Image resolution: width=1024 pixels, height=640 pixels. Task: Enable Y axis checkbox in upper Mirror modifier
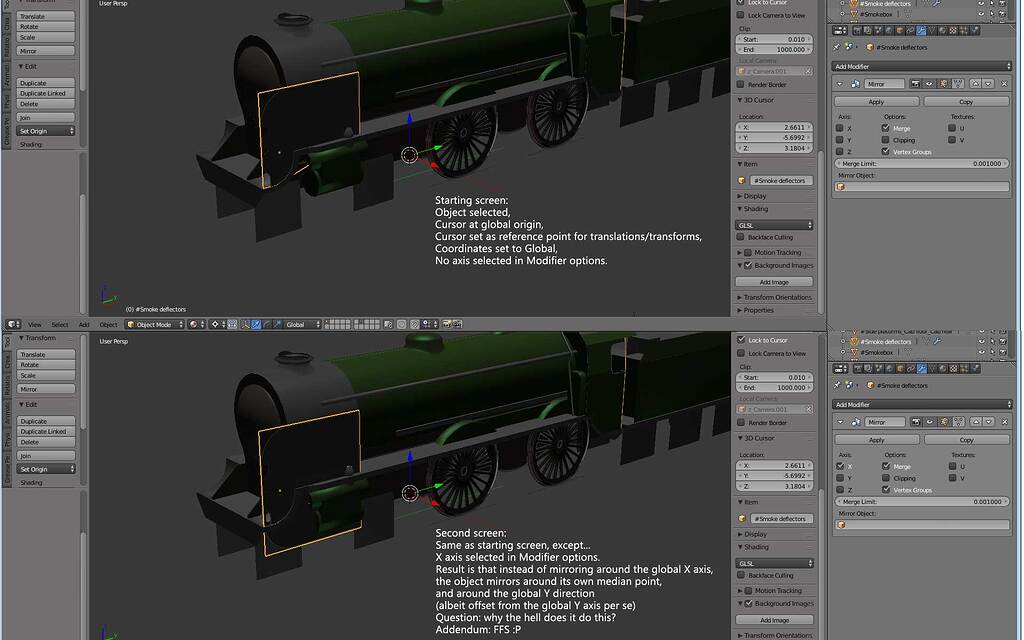click(x=840, y=140)
